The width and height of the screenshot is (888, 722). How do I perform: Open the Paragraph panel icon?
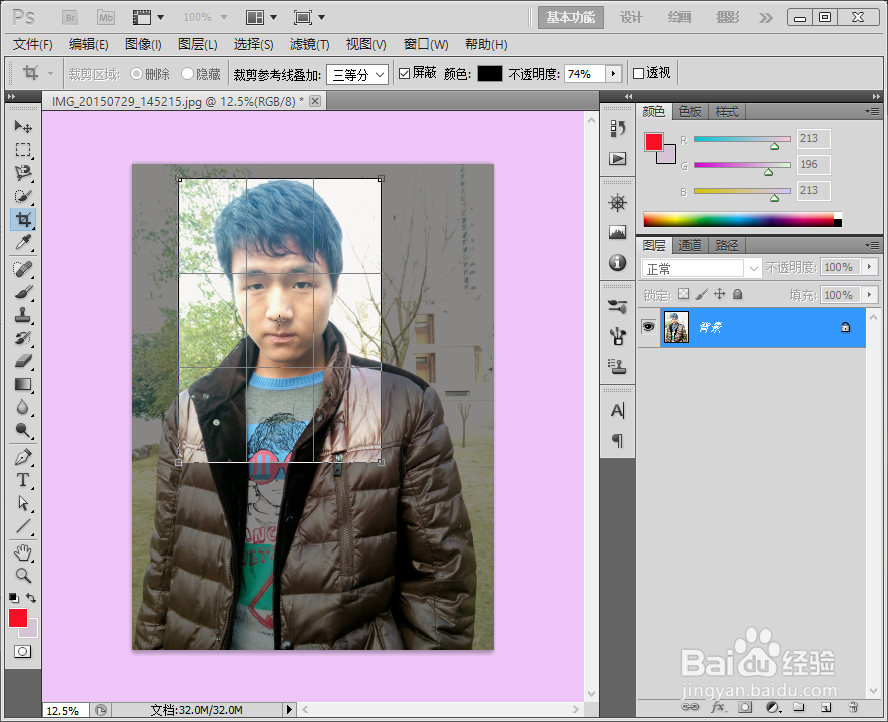tap(617, 440)
